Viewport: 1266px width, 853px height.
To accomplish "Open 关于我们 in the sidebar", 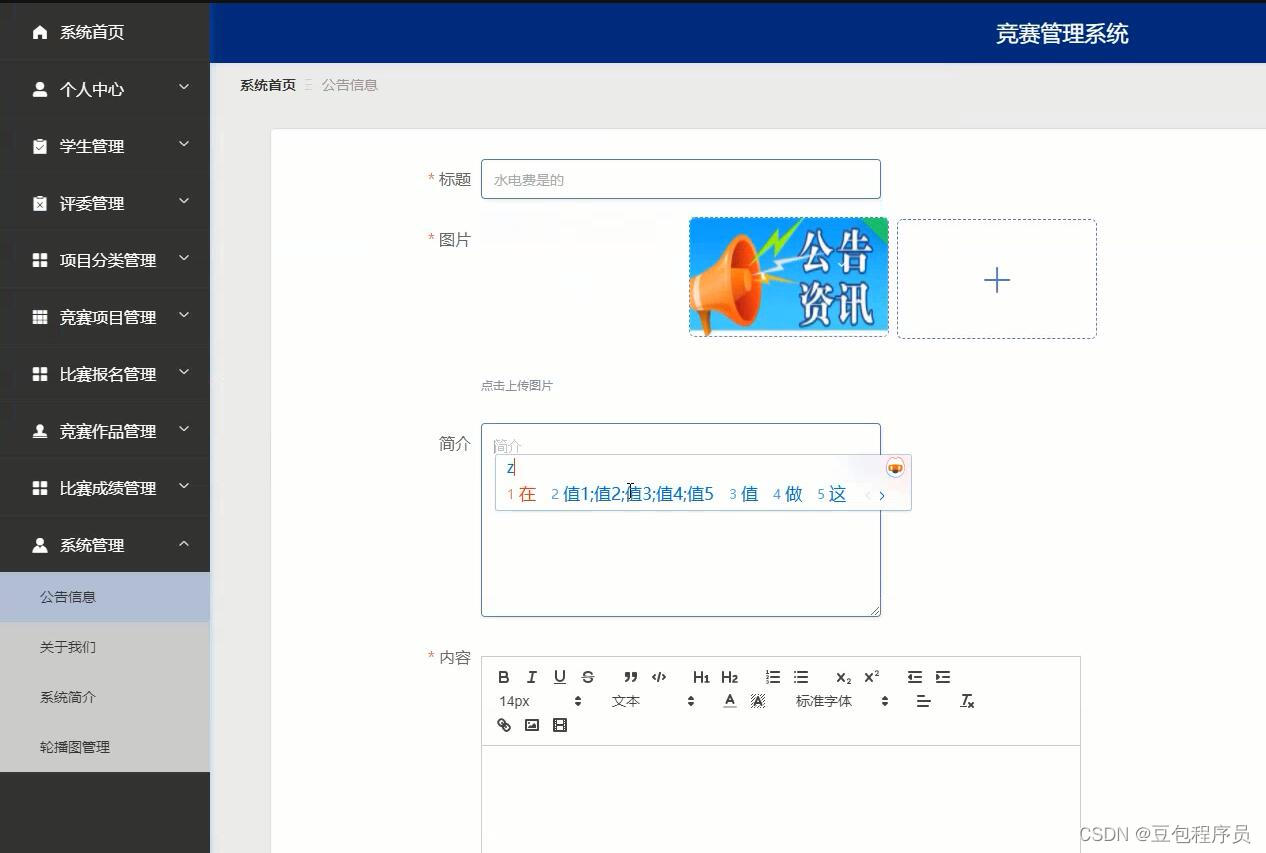I will coord(67,647).
